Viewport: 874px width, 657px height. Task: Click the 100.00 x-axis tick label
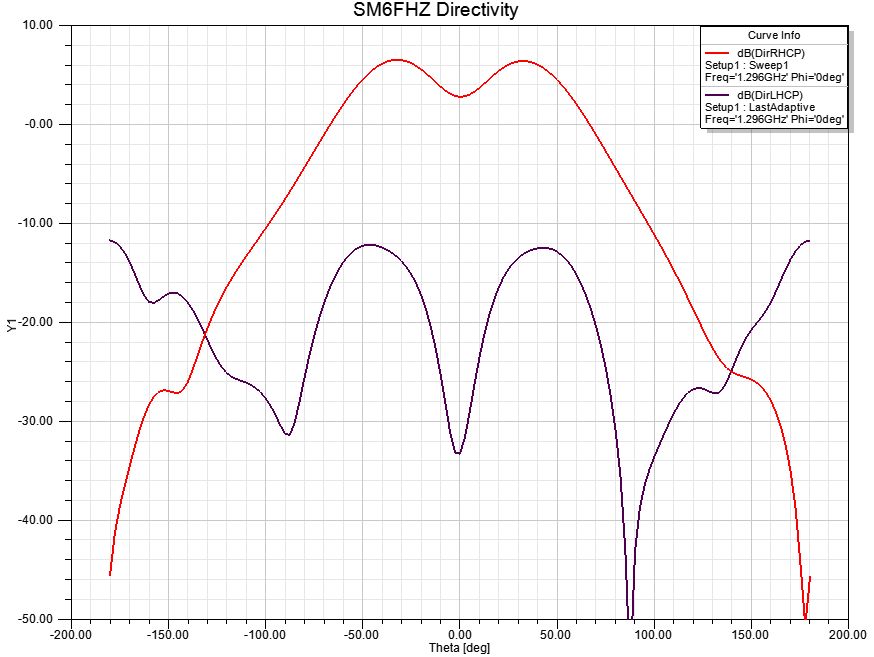(x=654, y=634)
